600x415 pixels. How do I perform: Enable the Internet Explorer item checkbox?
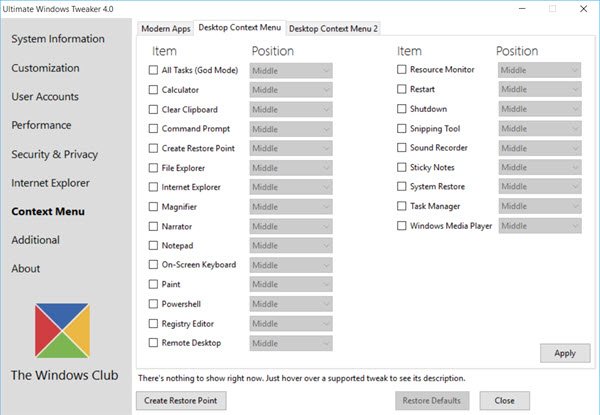(x=153, y=187)
